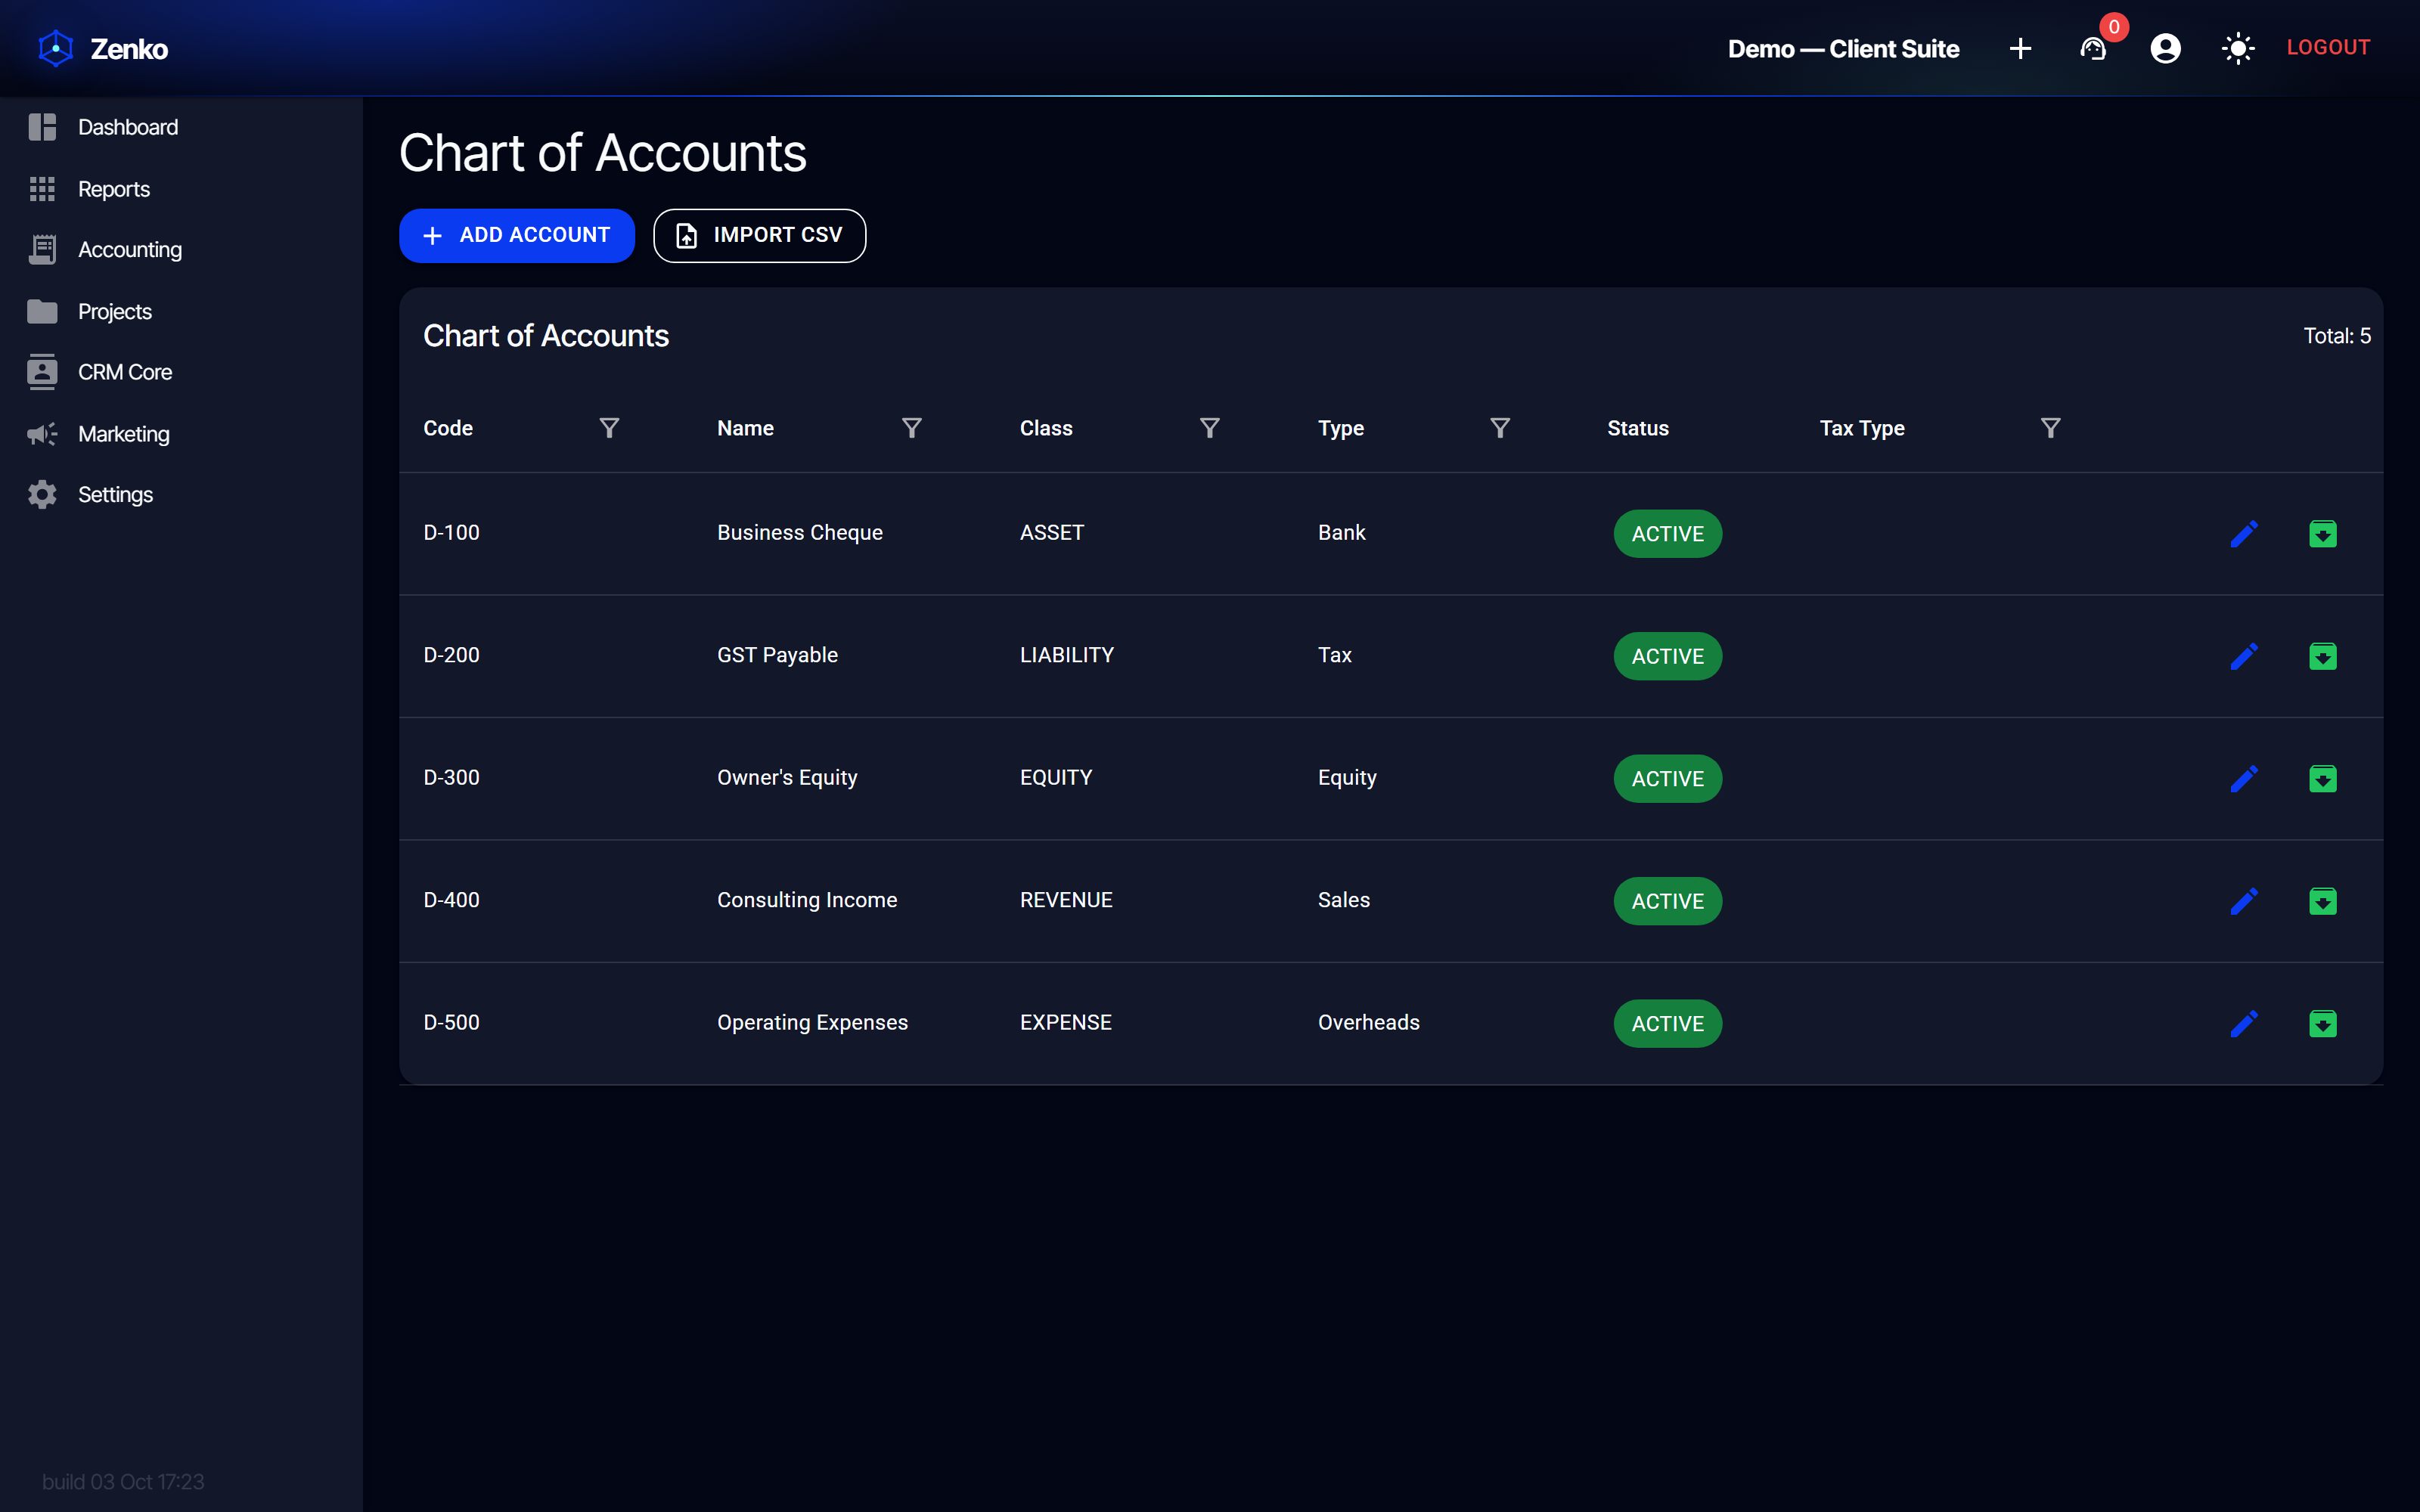Click the Zenko logo icon

(x=56, y=48)
